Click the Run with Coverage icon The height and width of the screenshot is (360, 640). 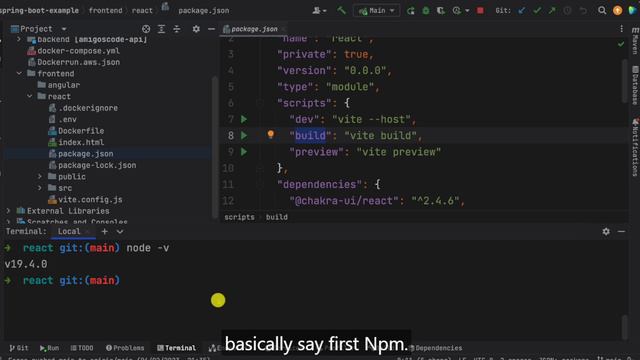pos(441,11)
